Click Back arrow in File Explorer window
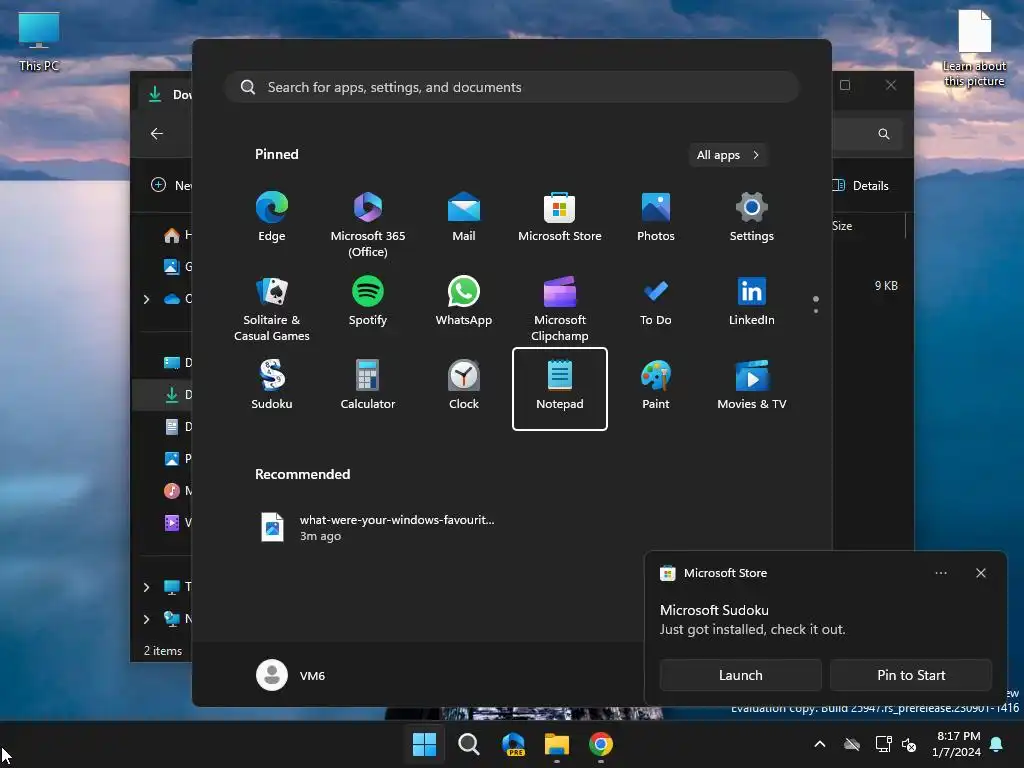The height and width of the screenshot is (768, 1024). pyautogui.click(x=157, y=133)
